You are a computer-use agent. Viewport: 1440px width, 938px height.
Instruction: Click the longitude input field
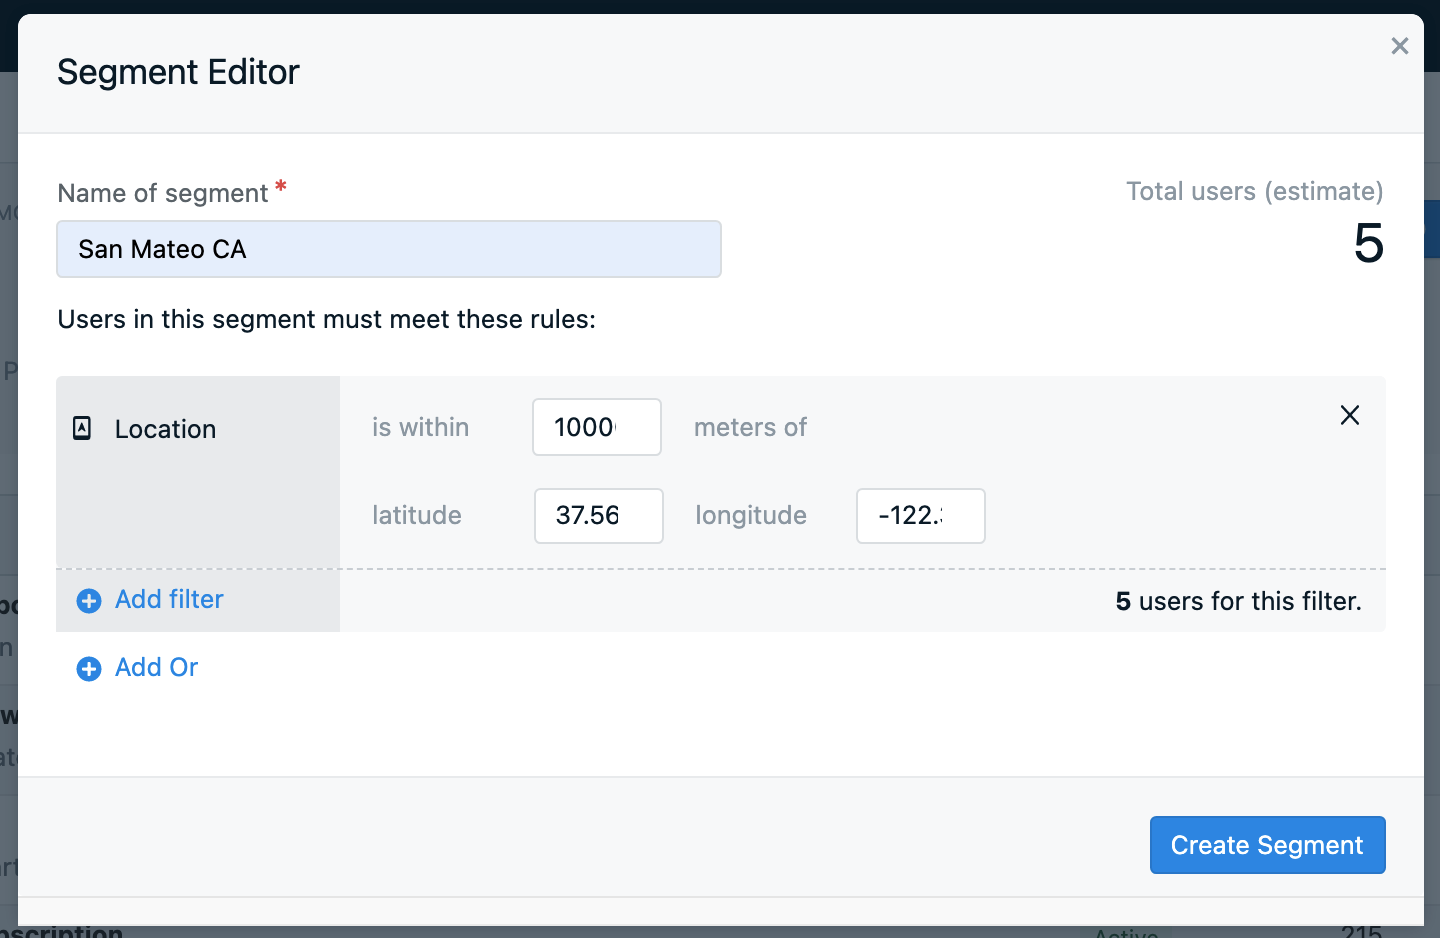tap(921, 516)
